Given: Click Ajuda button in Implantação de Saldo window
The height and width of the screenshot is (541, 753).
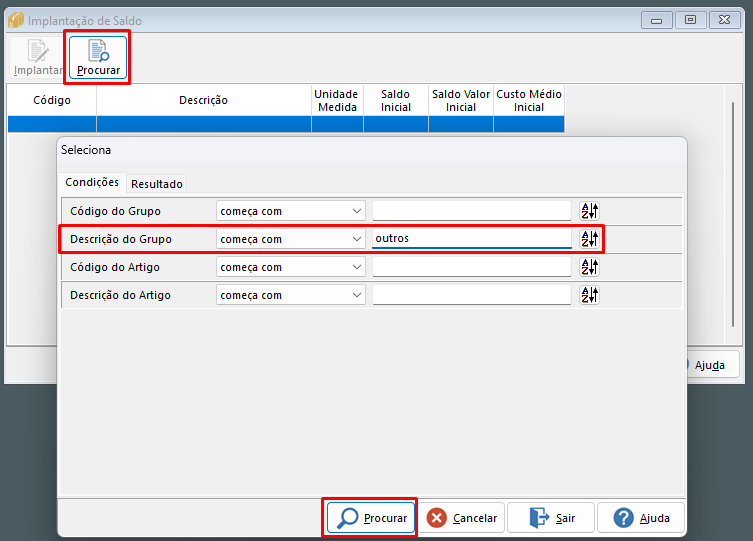Looking at the screenshot, I should tap(713, 365).
